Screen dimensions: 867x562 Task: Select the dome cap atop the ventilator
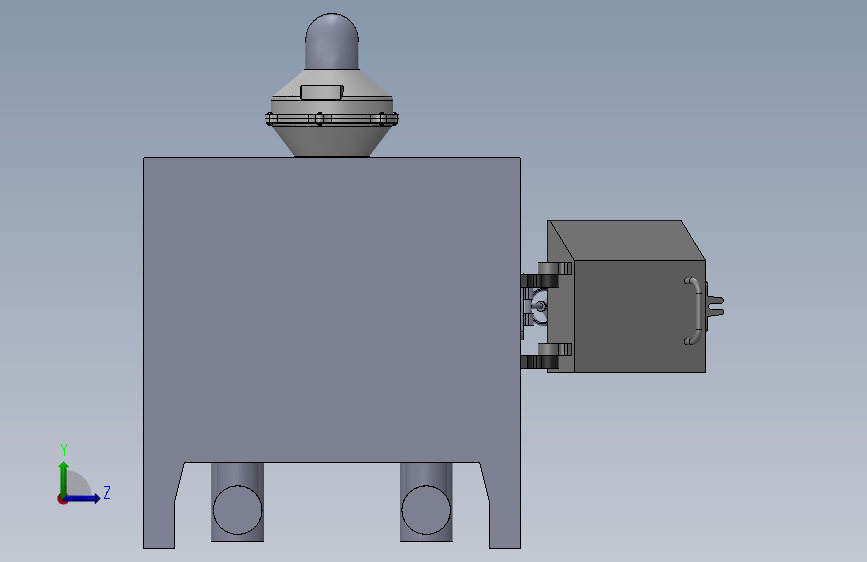point(332,41)
